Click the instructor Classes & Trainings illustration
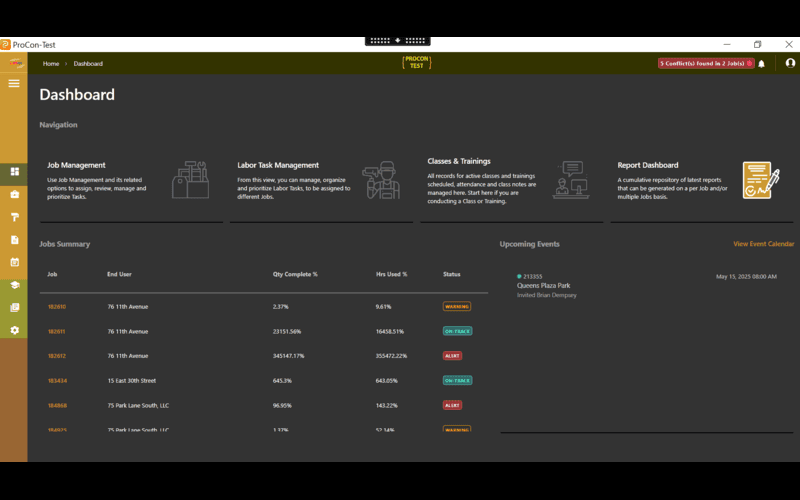Image resolution: width=800 pixels, height=500 pixels. tap(571, 180)
